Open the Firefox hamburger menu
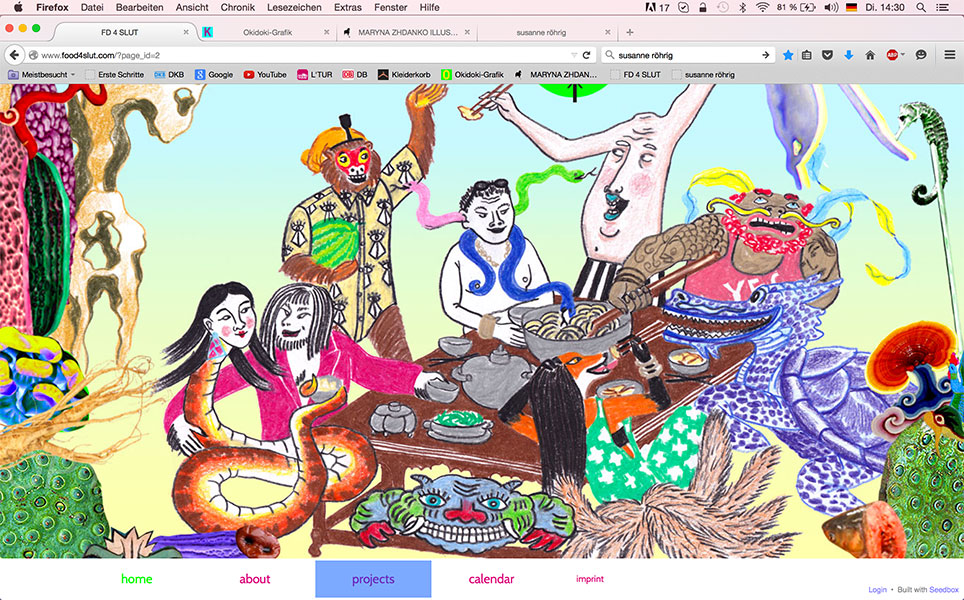 pyautogui.click(x=949, y=55)
